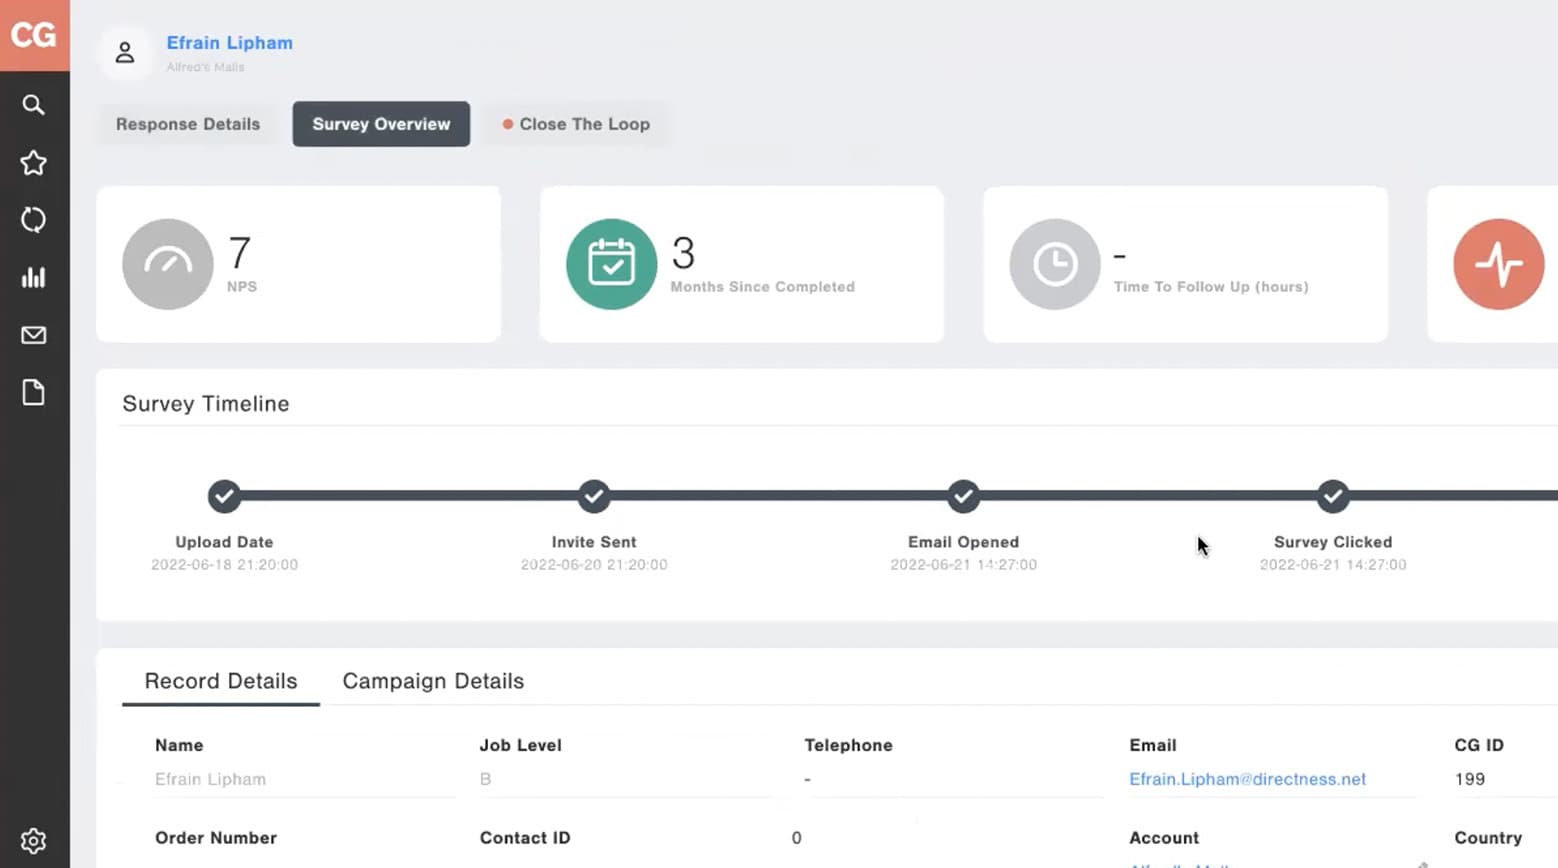Select the document page icon in sidebar
The height and width of the screenshot is (868, 1558).
(x=34, y=392)
